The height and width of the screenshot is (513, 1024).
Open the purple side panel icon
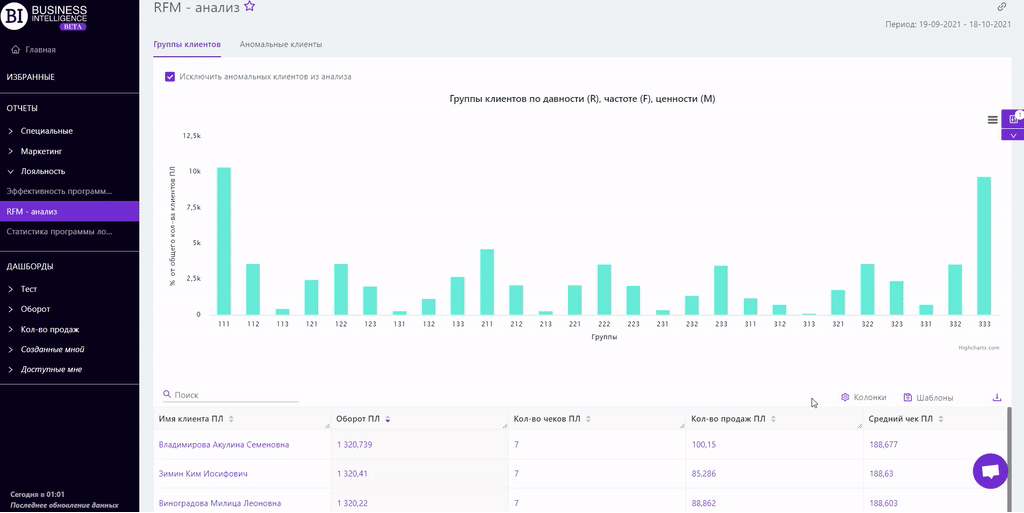(1013, 118)
